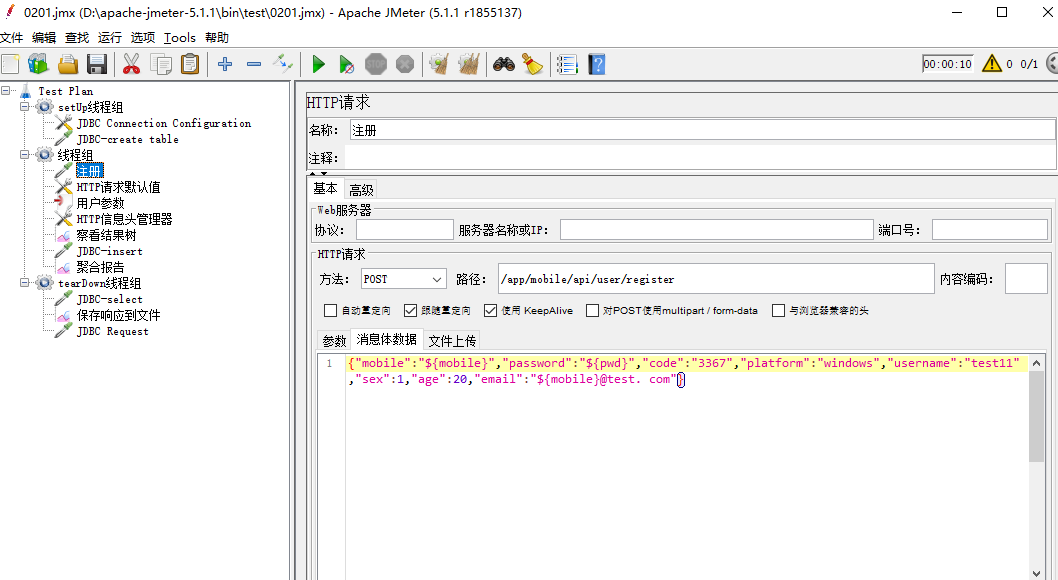The width and height of the screenshot is (1058, 580).
Task: Open the search dialog via binoculars icon
Action: pyautogui.click(x=503, y=64)
